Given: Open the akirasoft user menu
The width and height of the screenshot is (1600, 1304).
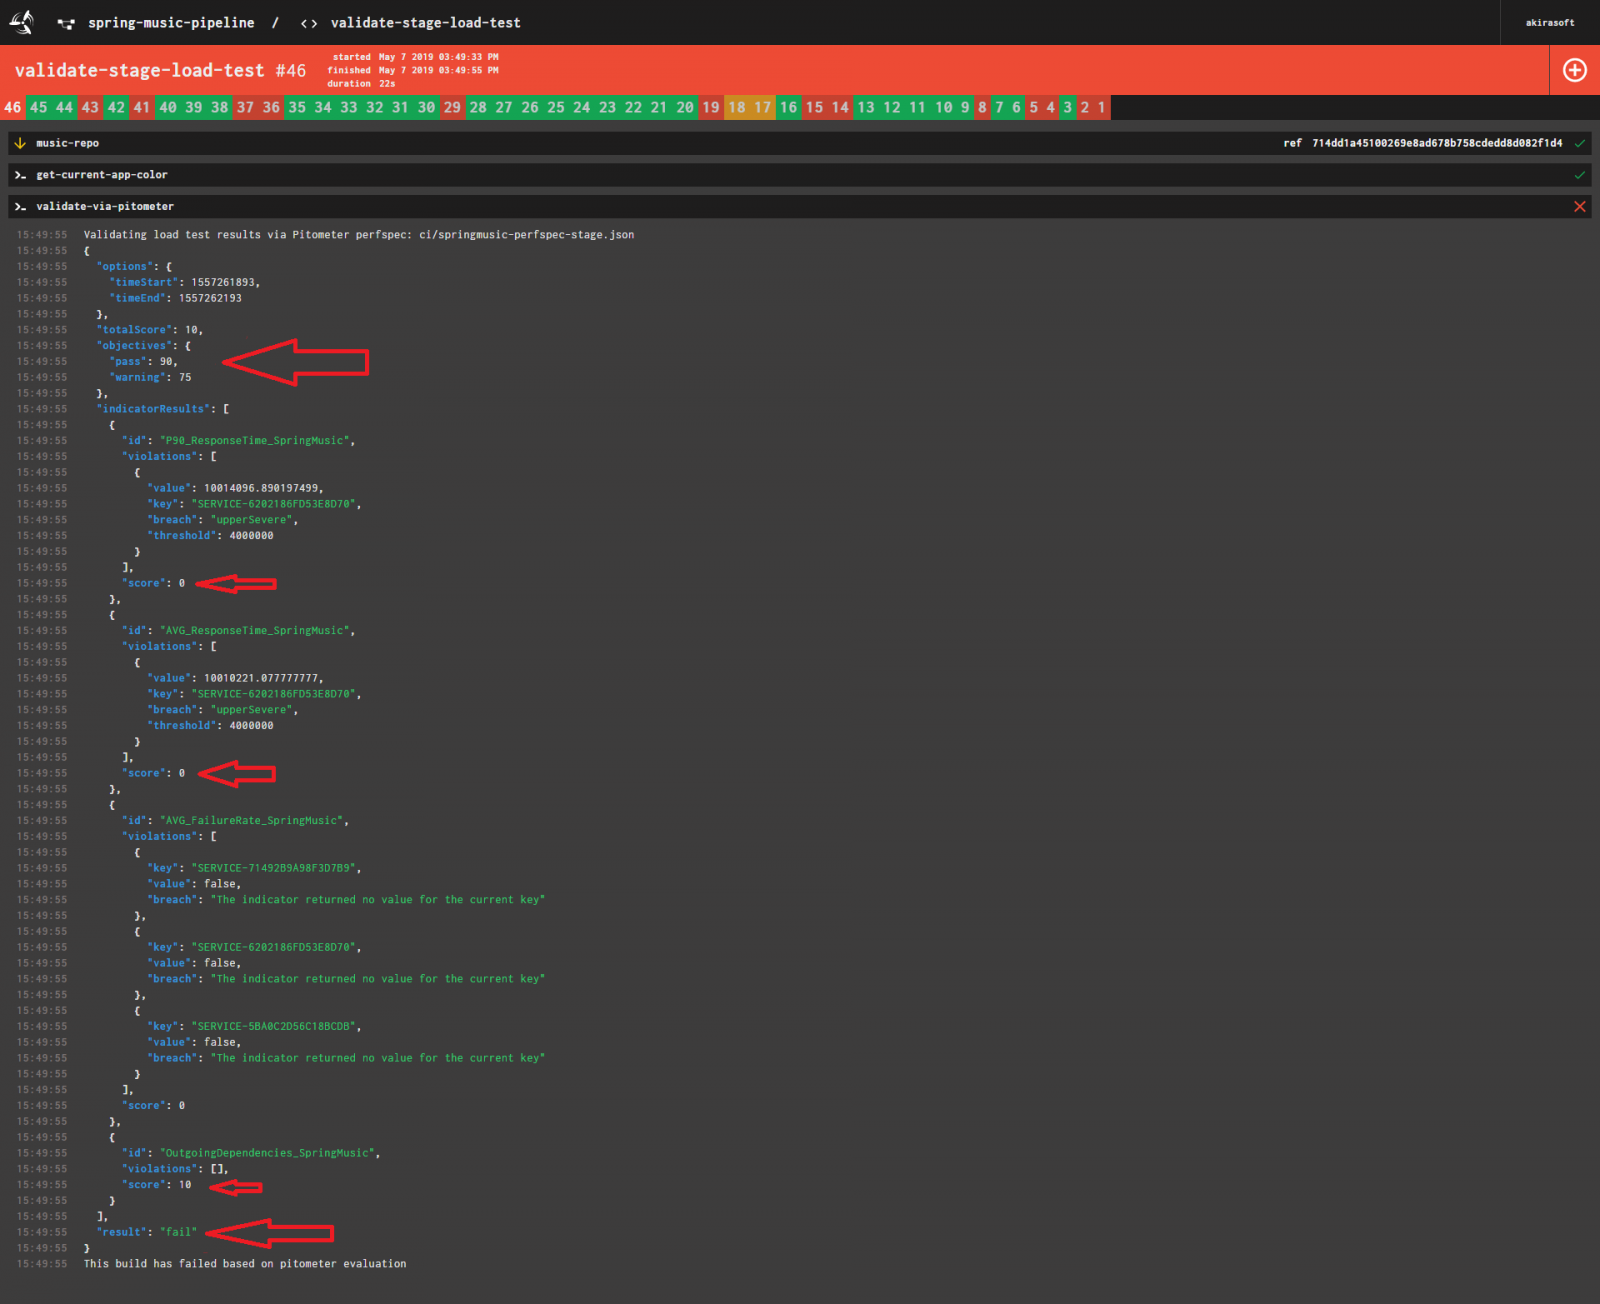Looking at the screenshot, I should tap(1548, 22).
